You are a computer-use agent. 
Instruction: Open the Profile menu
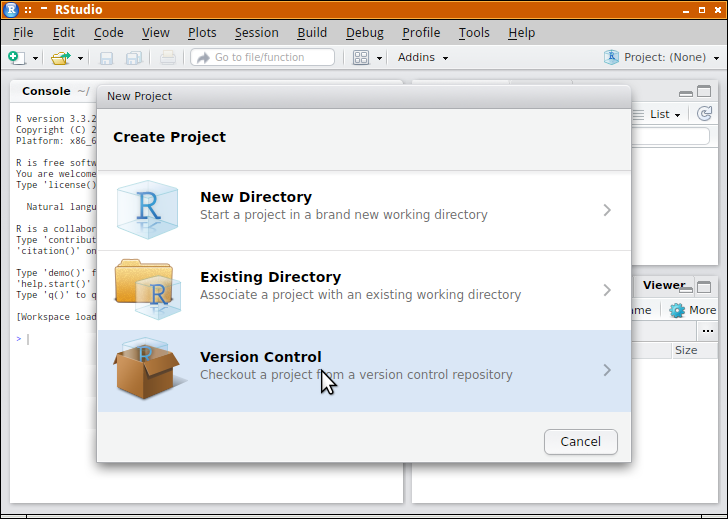421,32
